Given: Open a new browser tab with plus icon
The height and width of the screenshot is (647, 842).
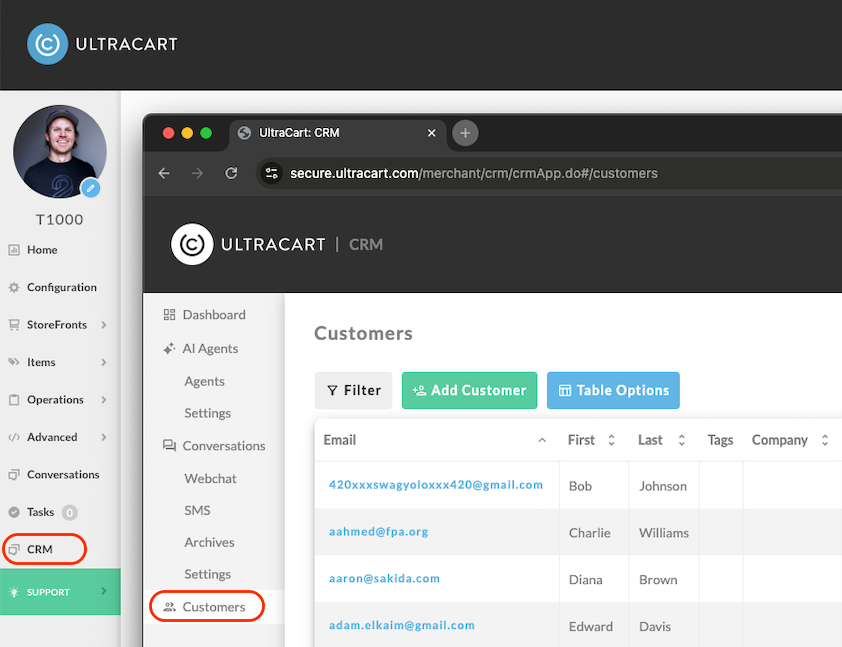Looking at the screenshot, I should tap(465, 133).
